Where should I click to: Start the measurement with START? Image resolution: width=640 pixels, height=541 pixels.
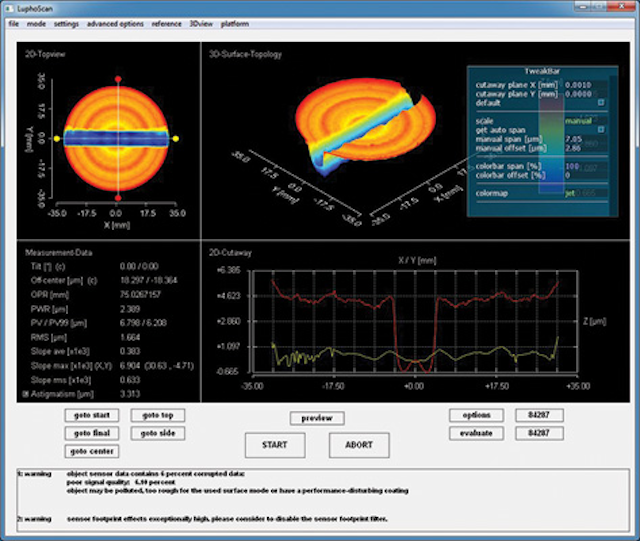coord(275,445)
